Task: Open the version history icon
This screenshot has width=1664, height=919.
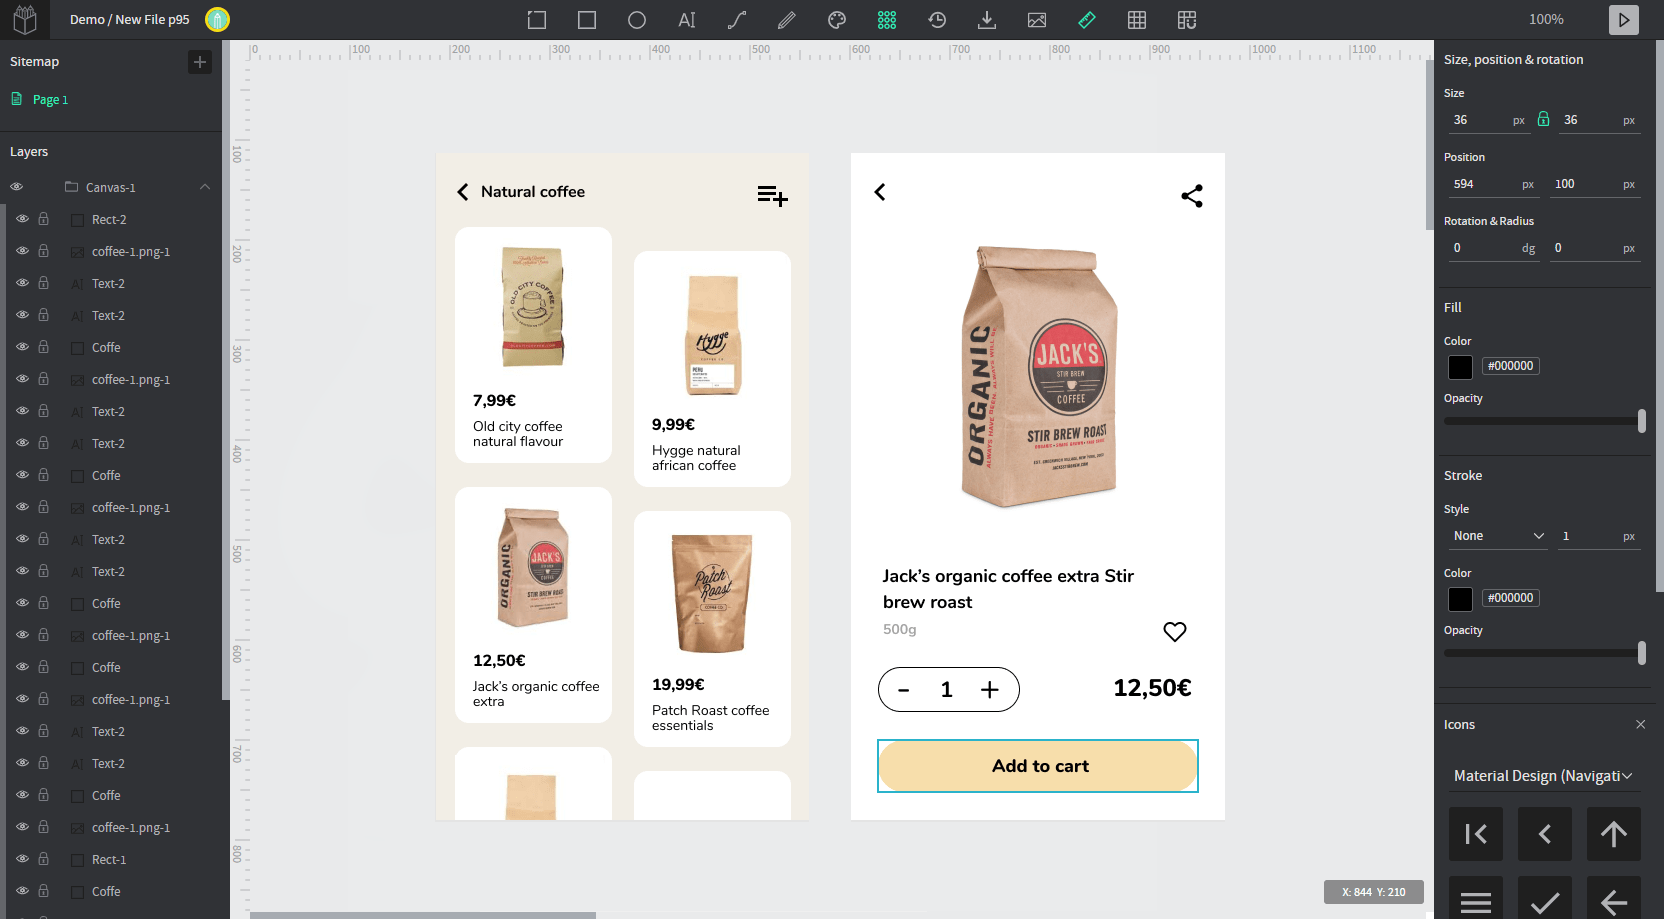Action: click(937, 20)
